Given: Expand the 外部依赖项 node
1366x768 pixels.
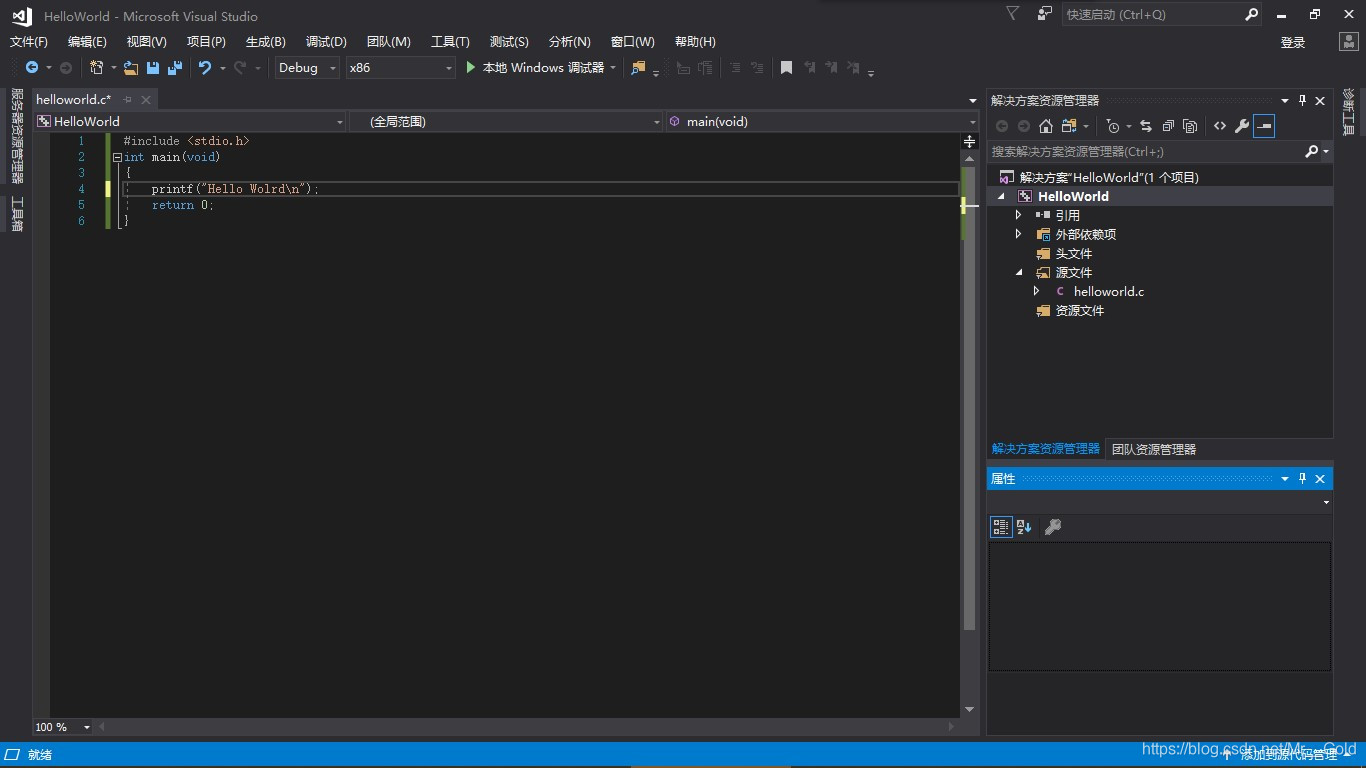Looking at the screenshot, I should pyautogui.click(x=1019, y=234).
